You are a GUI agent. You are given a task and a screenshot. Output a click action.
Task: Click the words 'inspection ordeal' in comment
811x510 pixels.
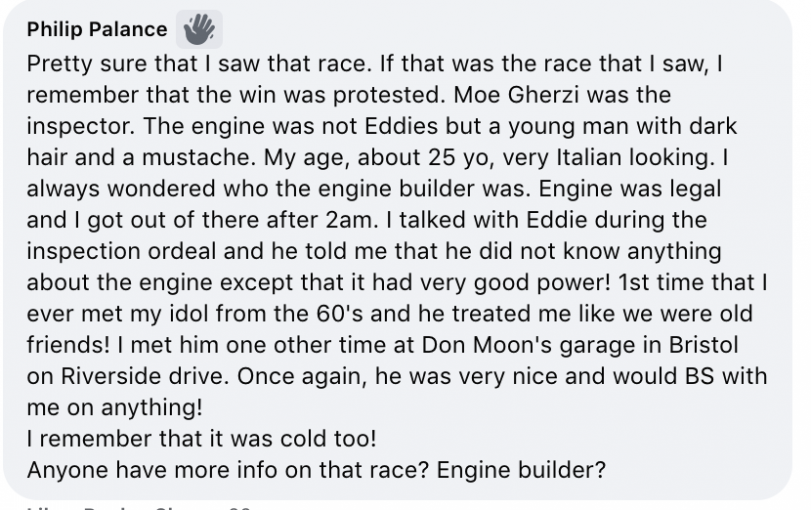(122, 251)
